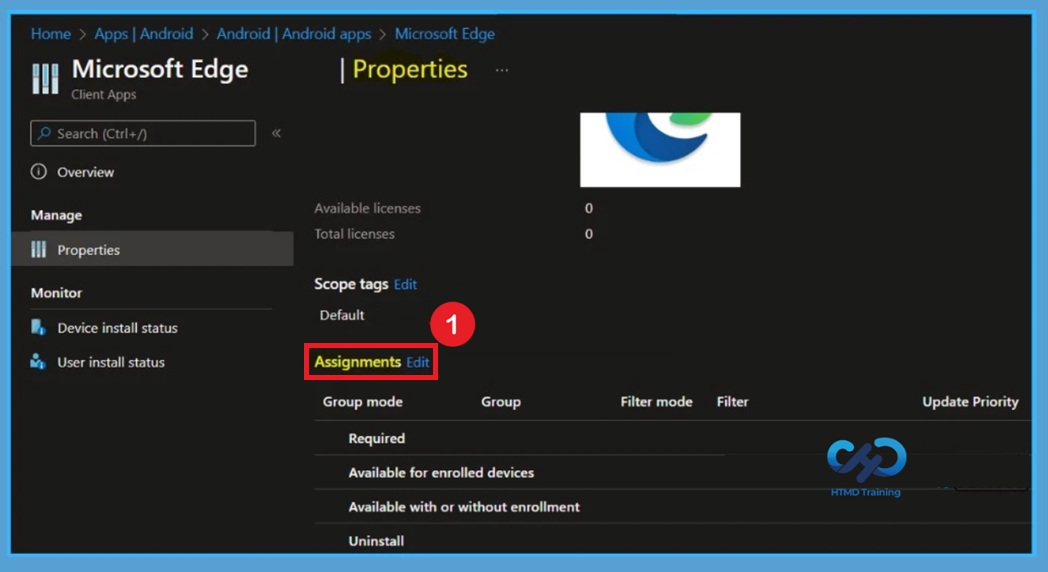Viewport: 1048px width, 572px height.
Task: Click the Group column header
Action: coord(501,402)
